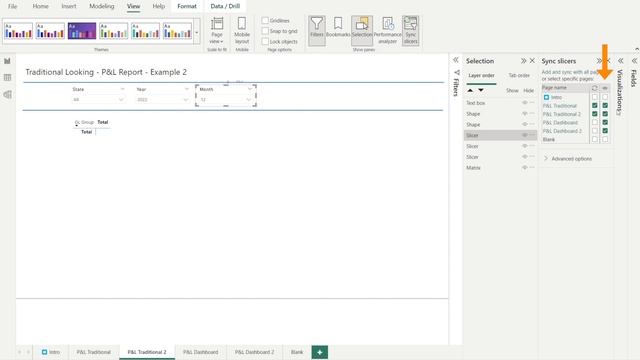Expand the Filters pane chevron
This screenshot has height=360, width=640.
pyautogui.click(x=456, y=60)
